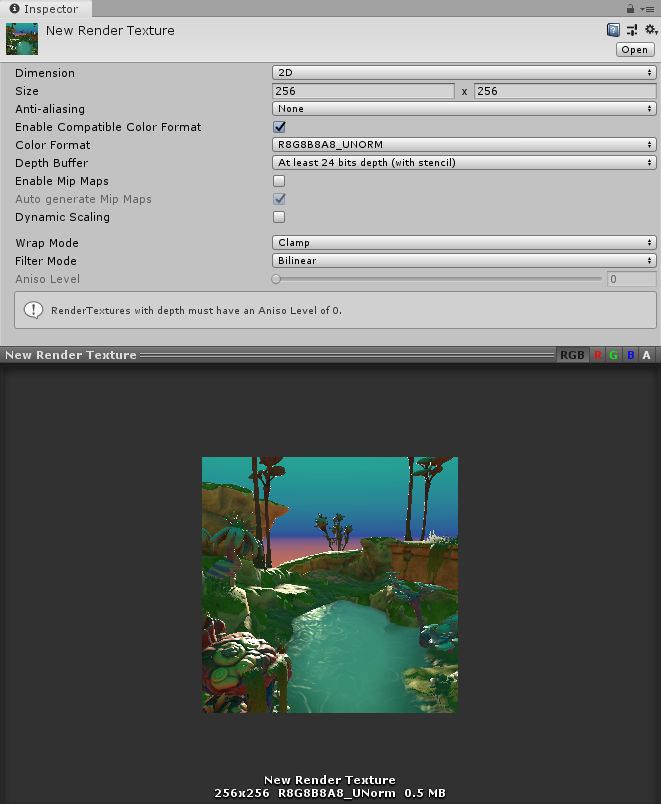
Task: Switch preview to RGB mode
Action: click(x=572, y=355)
